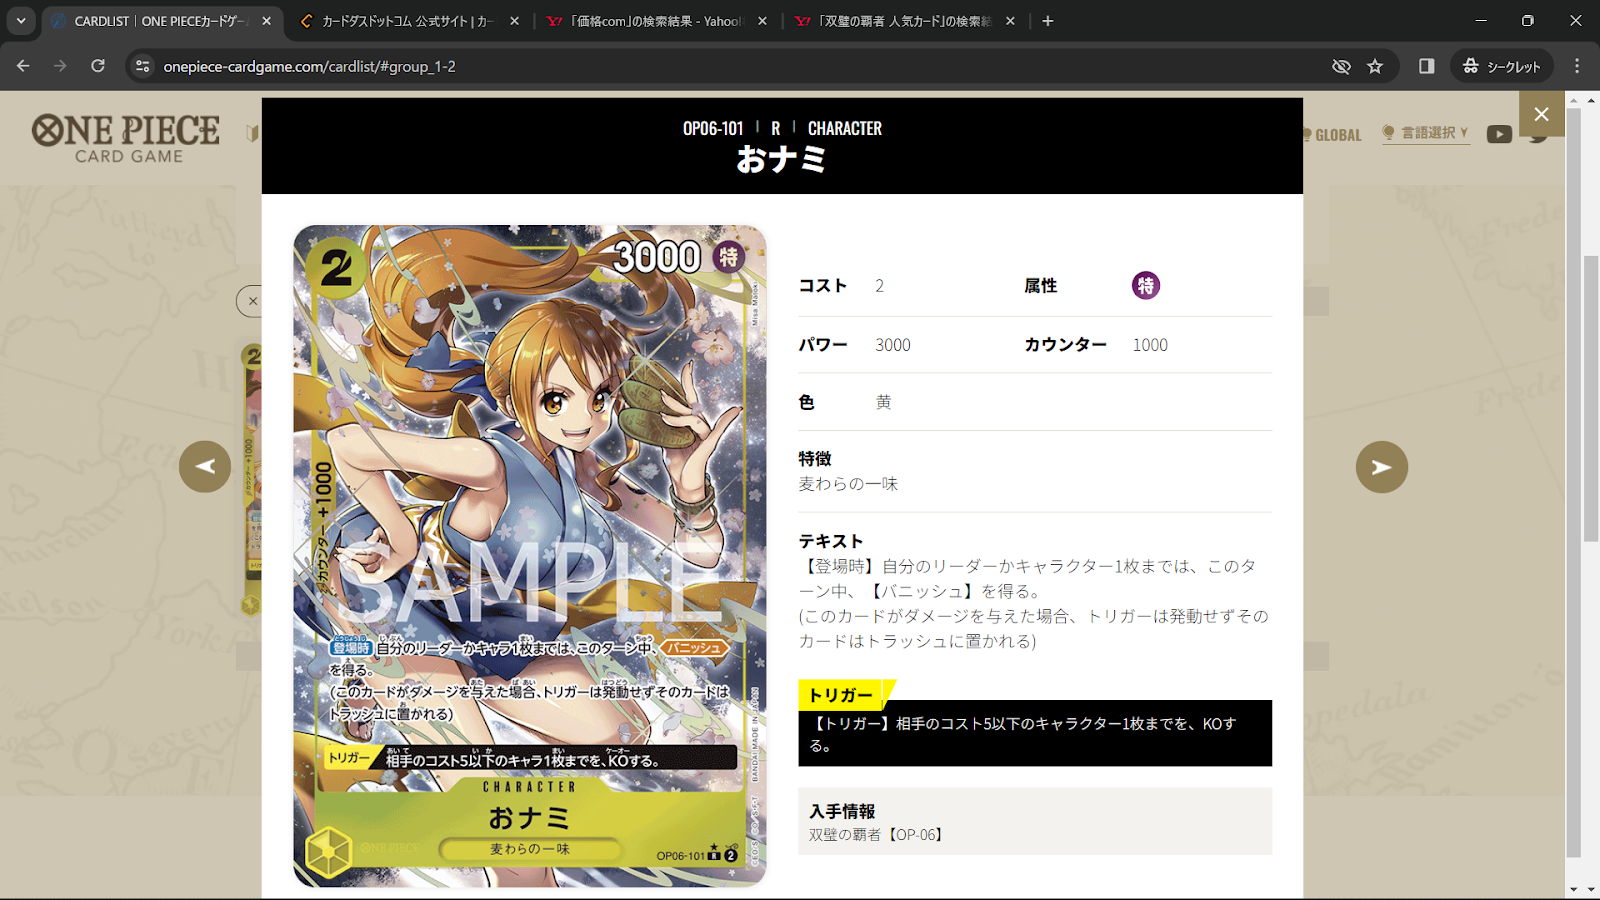Switch to the 価格com Yahoo search tab
1600x900 pixels.
coord(655,21)
